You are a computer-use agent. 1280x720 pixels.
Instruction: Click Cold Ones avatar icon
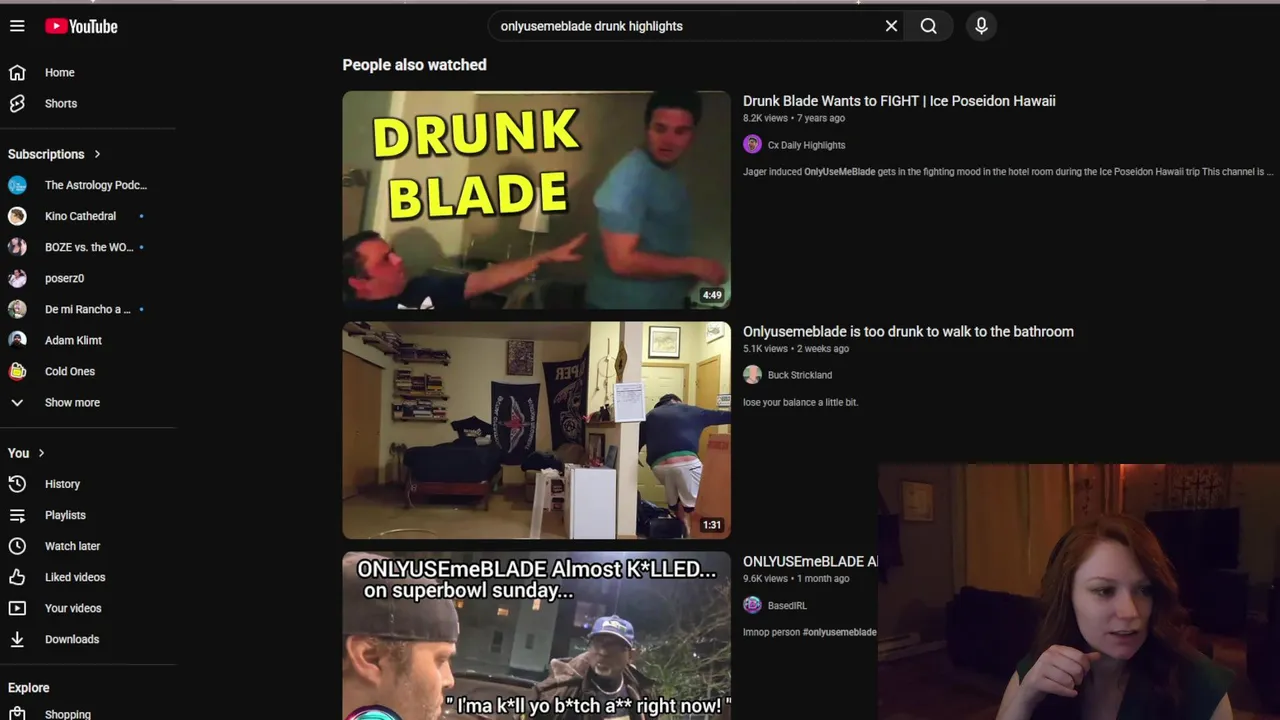pos(17,371)
